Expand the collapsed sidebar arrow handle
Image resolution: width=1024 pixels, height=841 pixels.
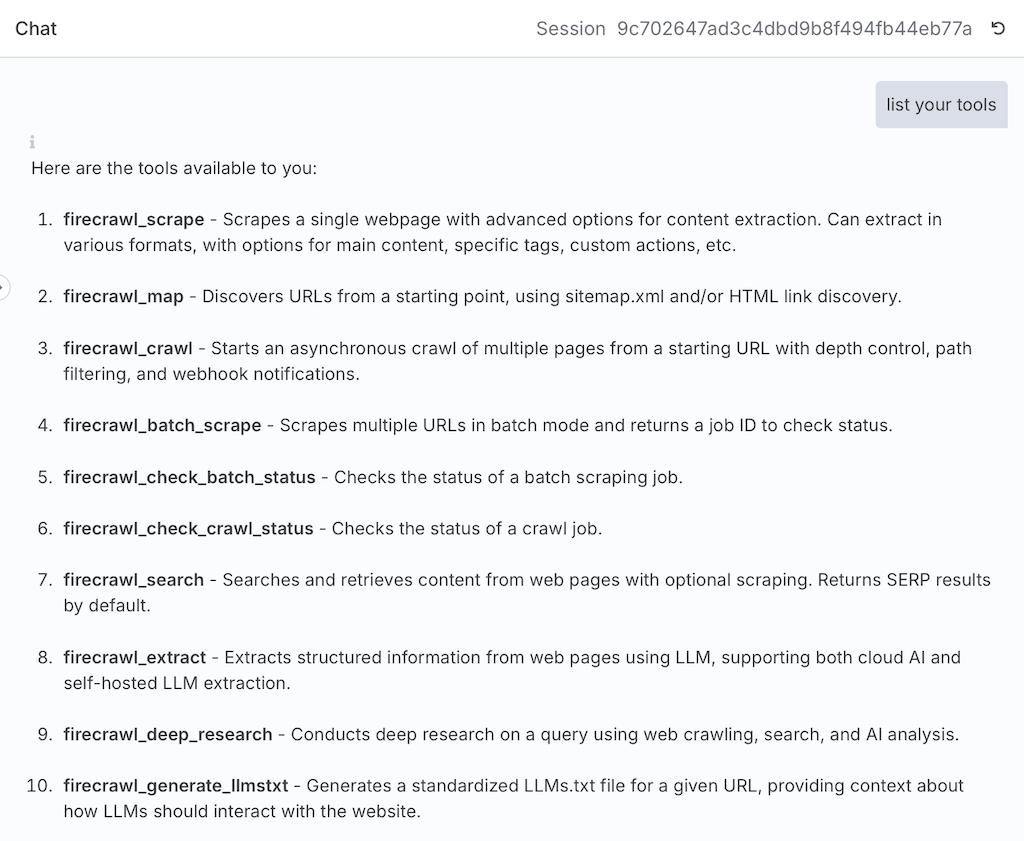click(x=3, y=287)
